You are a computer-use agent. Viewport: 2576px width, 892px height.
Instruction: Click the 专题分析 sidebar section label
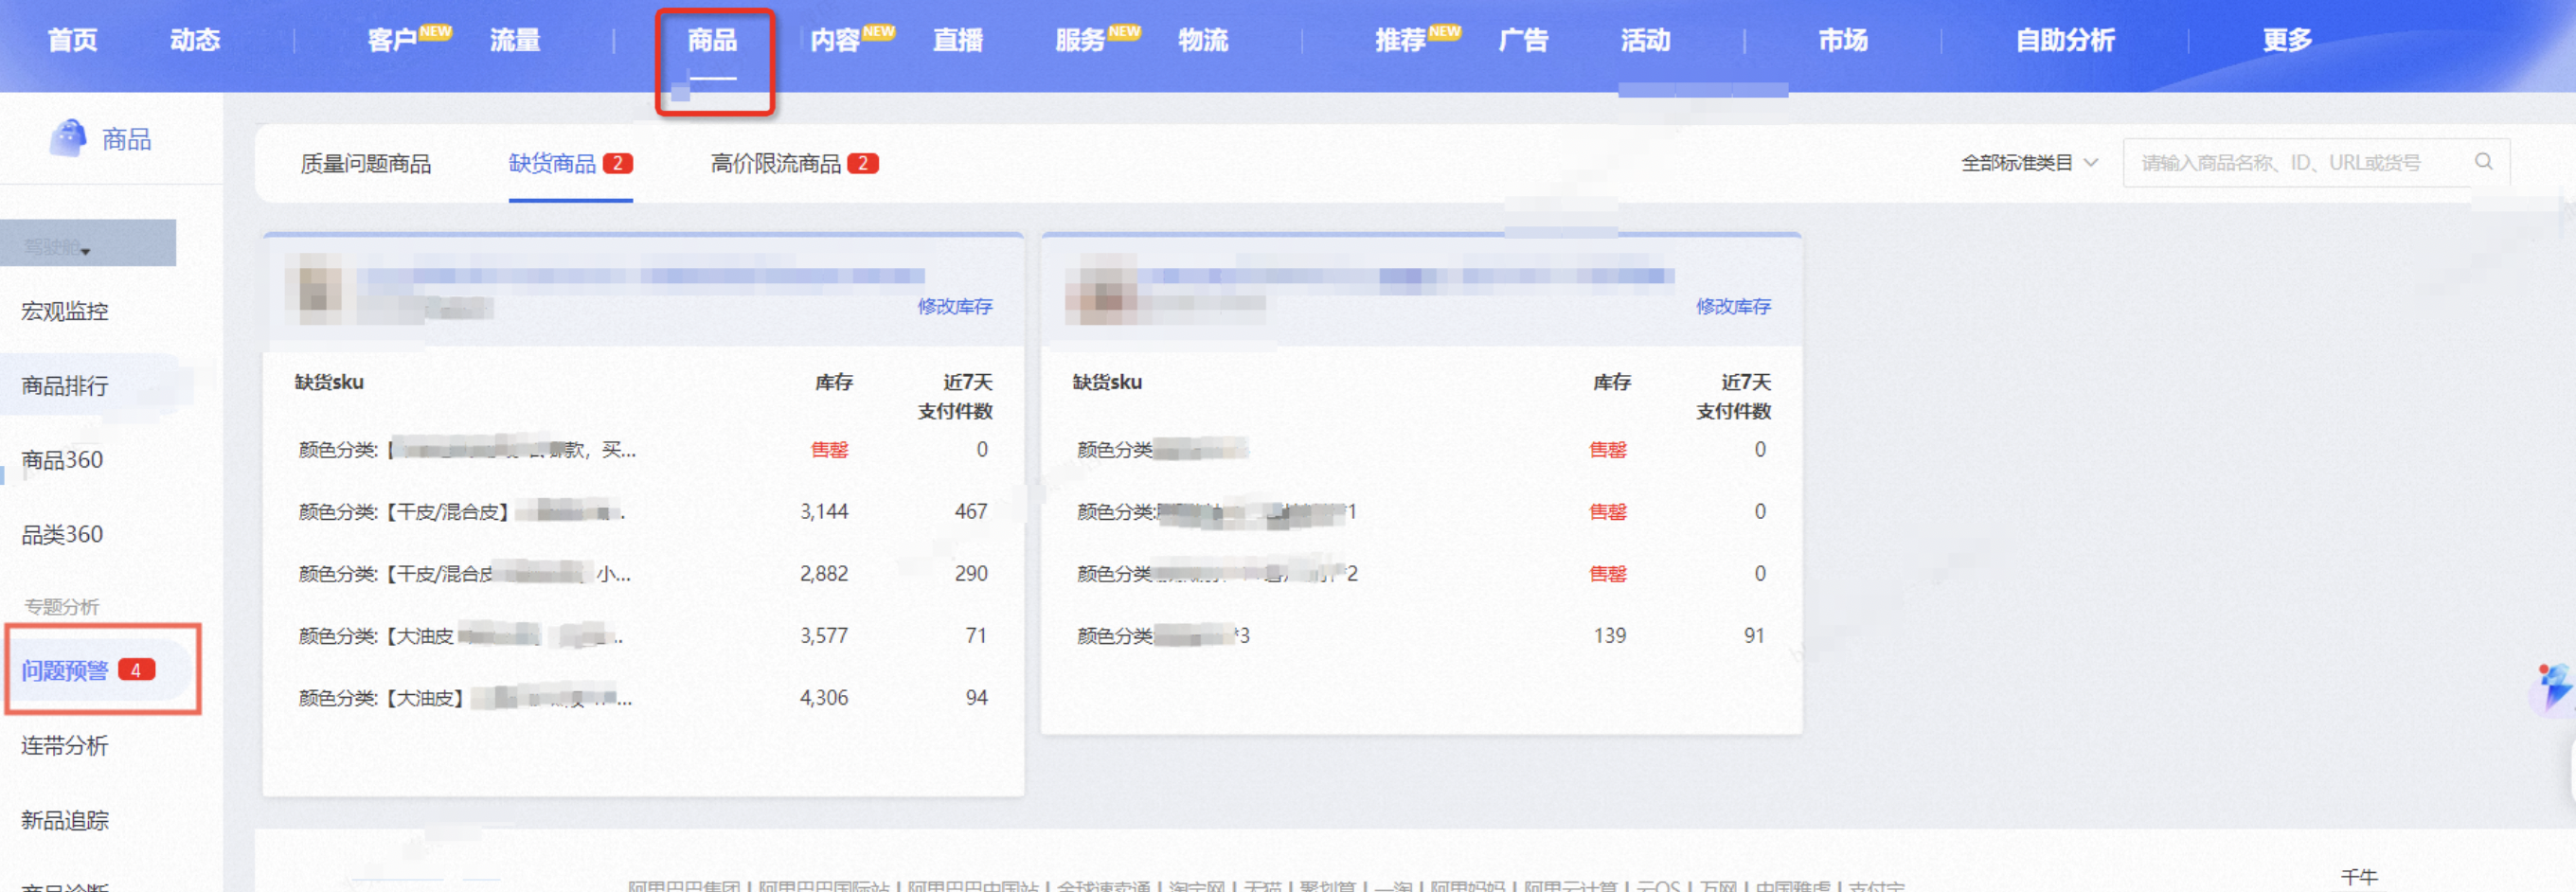[62, 607]
